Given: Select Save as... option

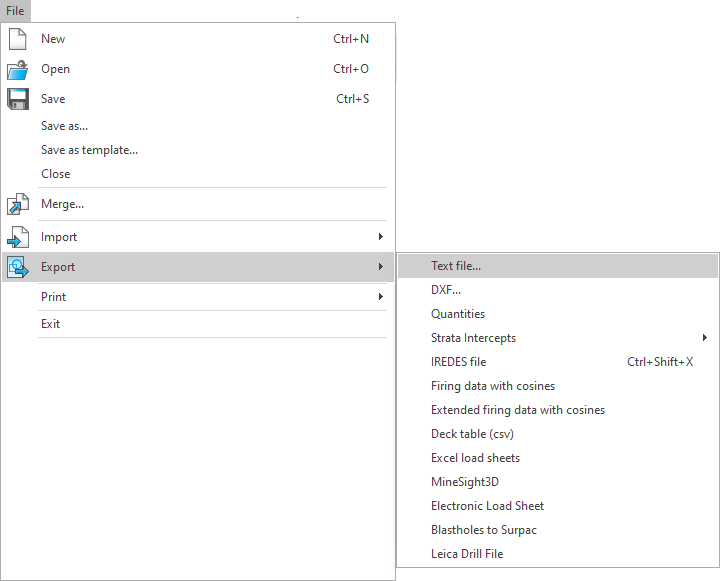Looking at the screenshot, I should (198, 126).
